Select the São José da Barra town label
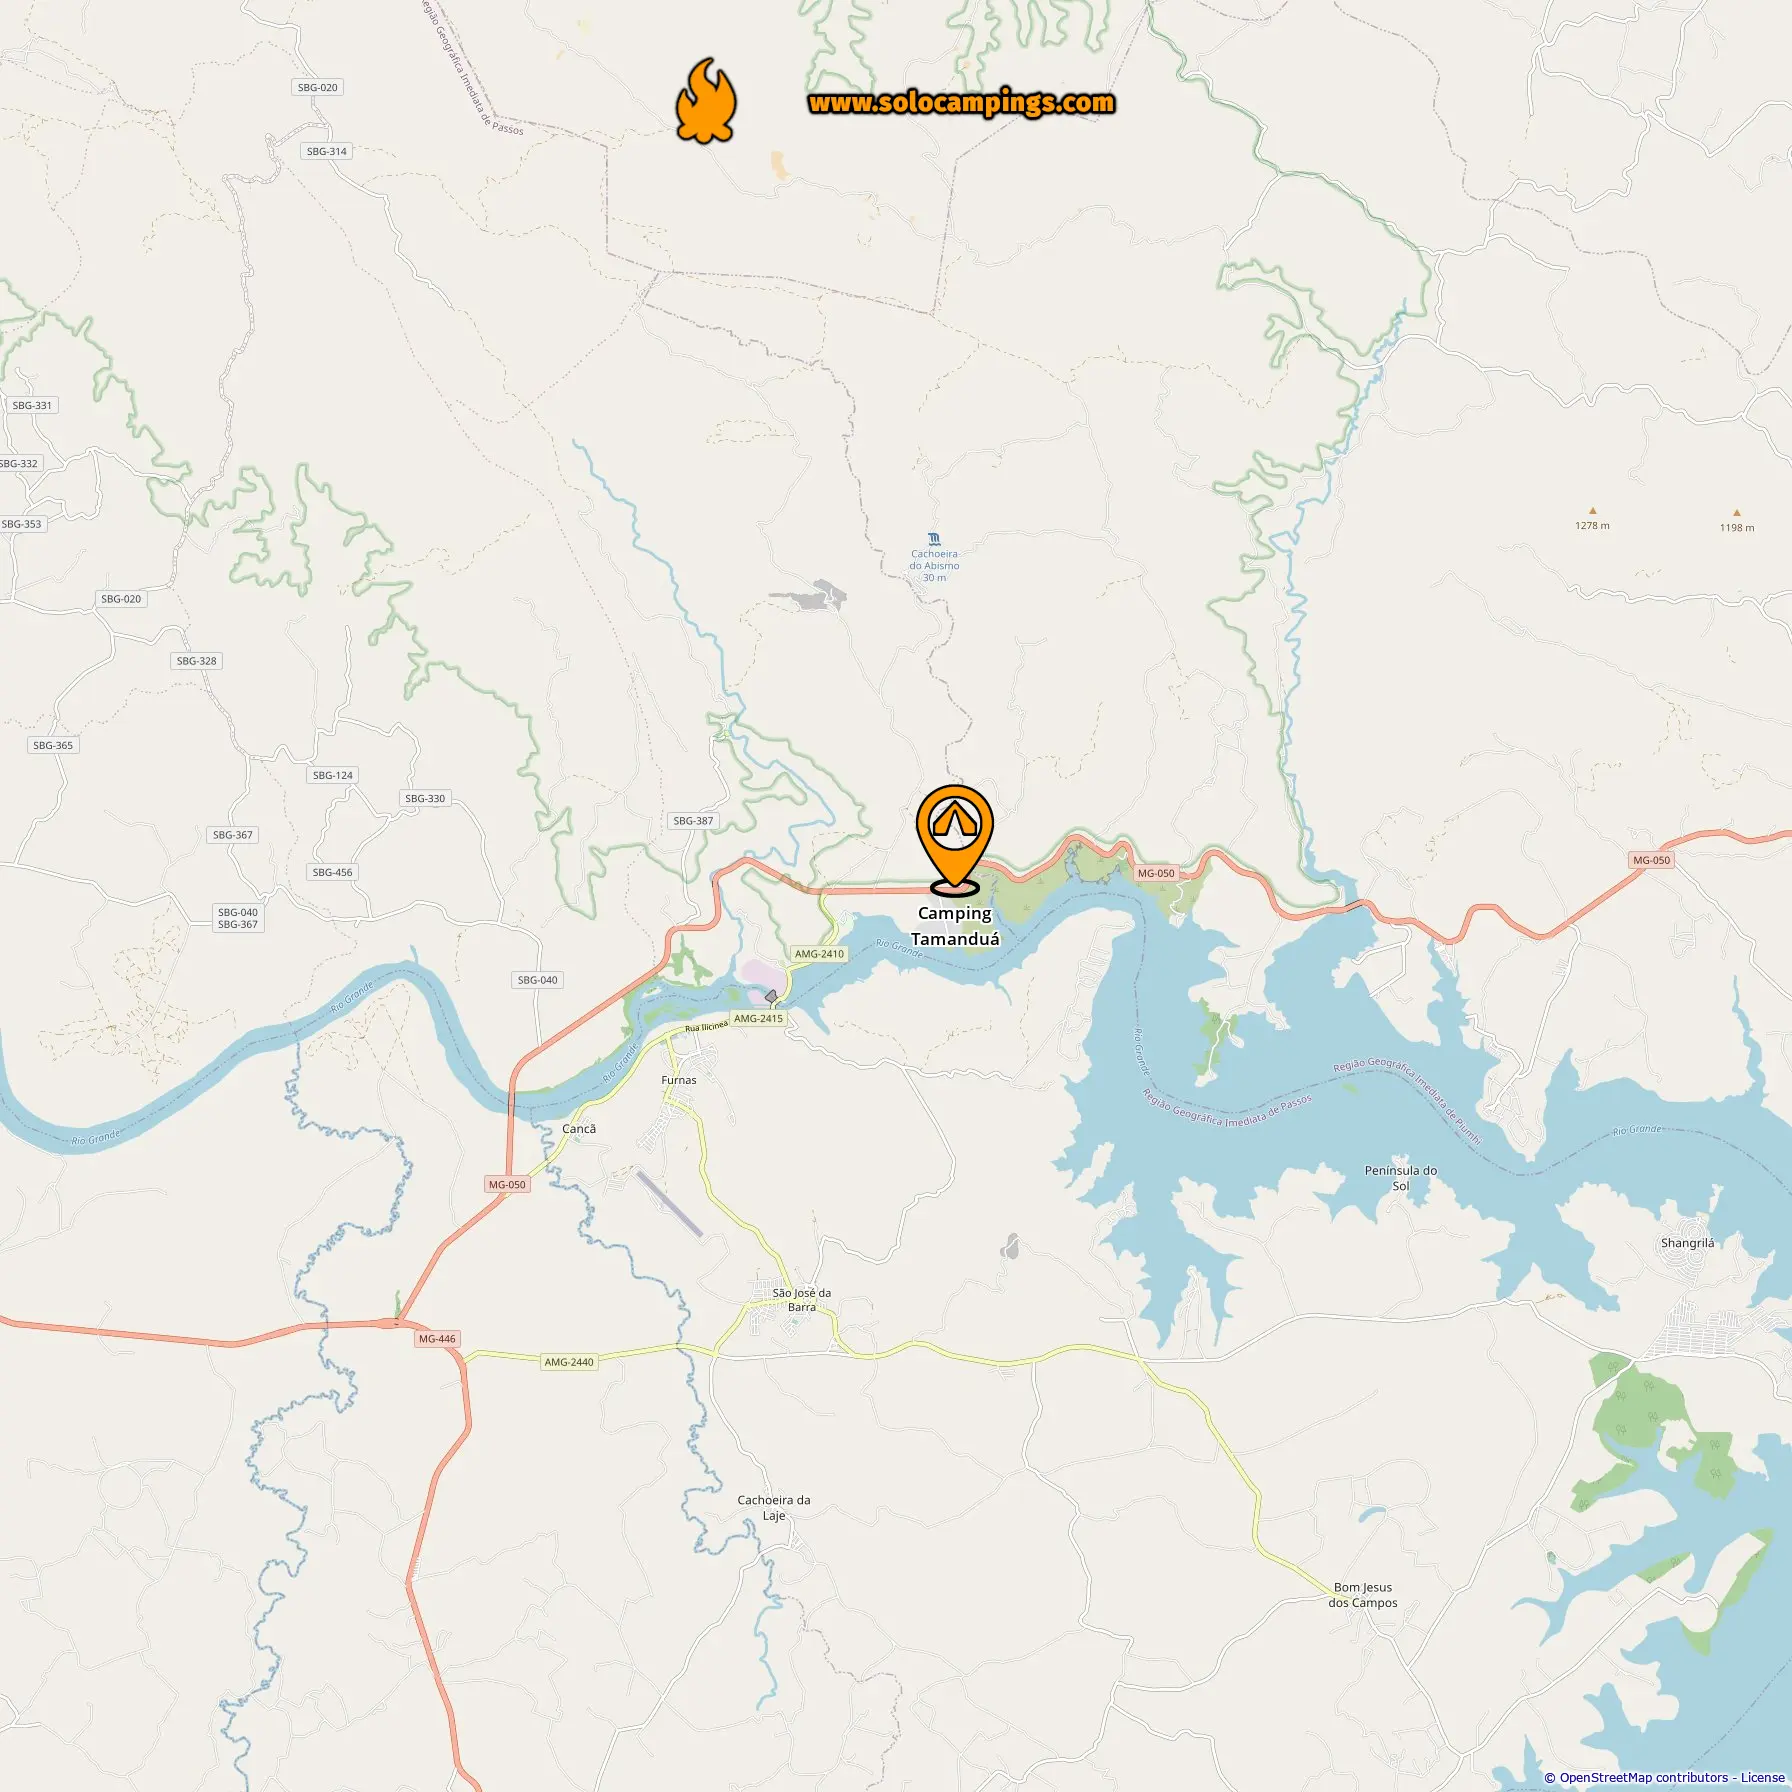This screenshot has height=1792, width=1792. click(x=802, y=1300)
